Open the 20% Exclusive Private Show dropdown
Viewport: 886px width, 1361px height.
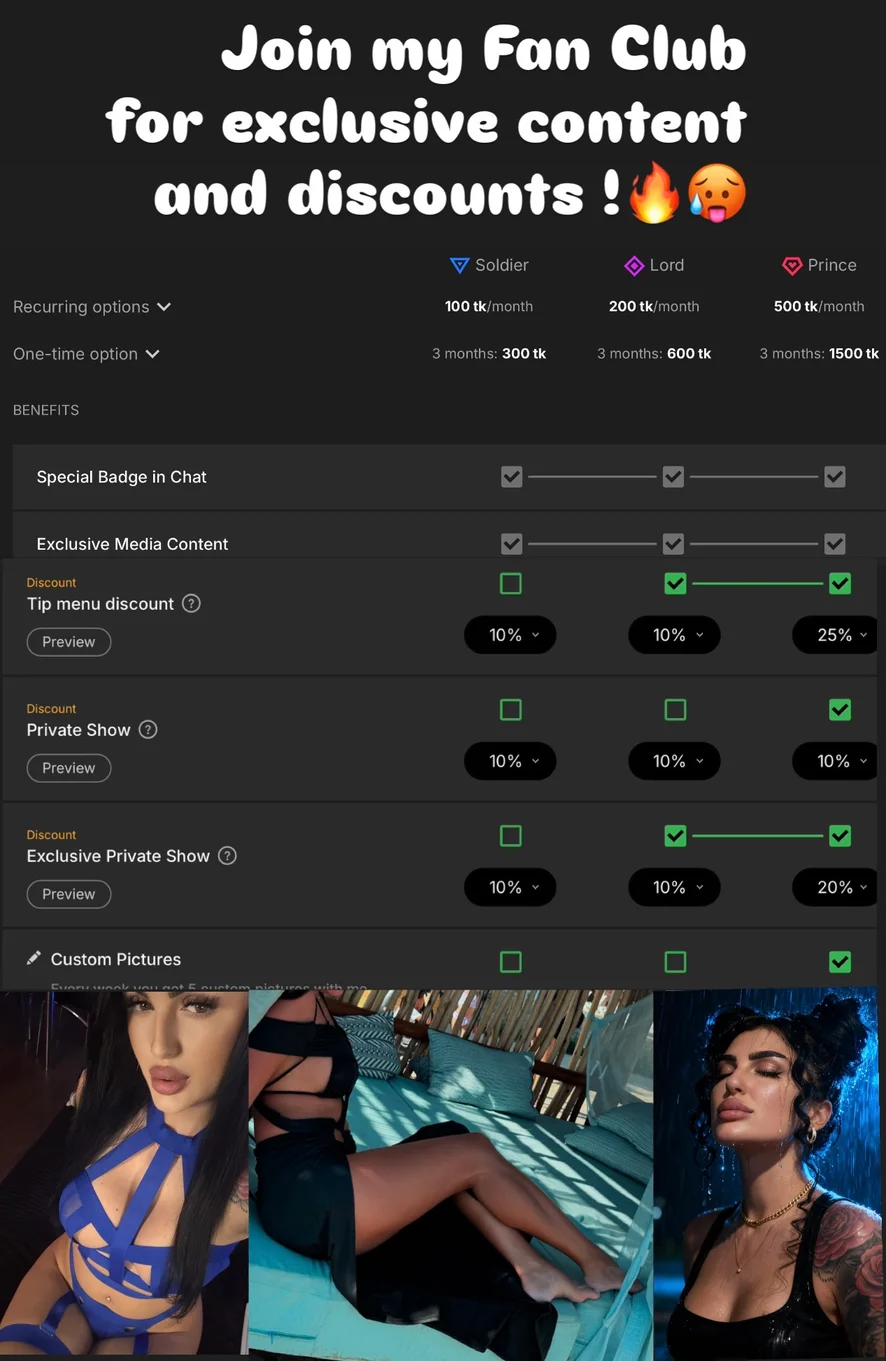point(835,887)
